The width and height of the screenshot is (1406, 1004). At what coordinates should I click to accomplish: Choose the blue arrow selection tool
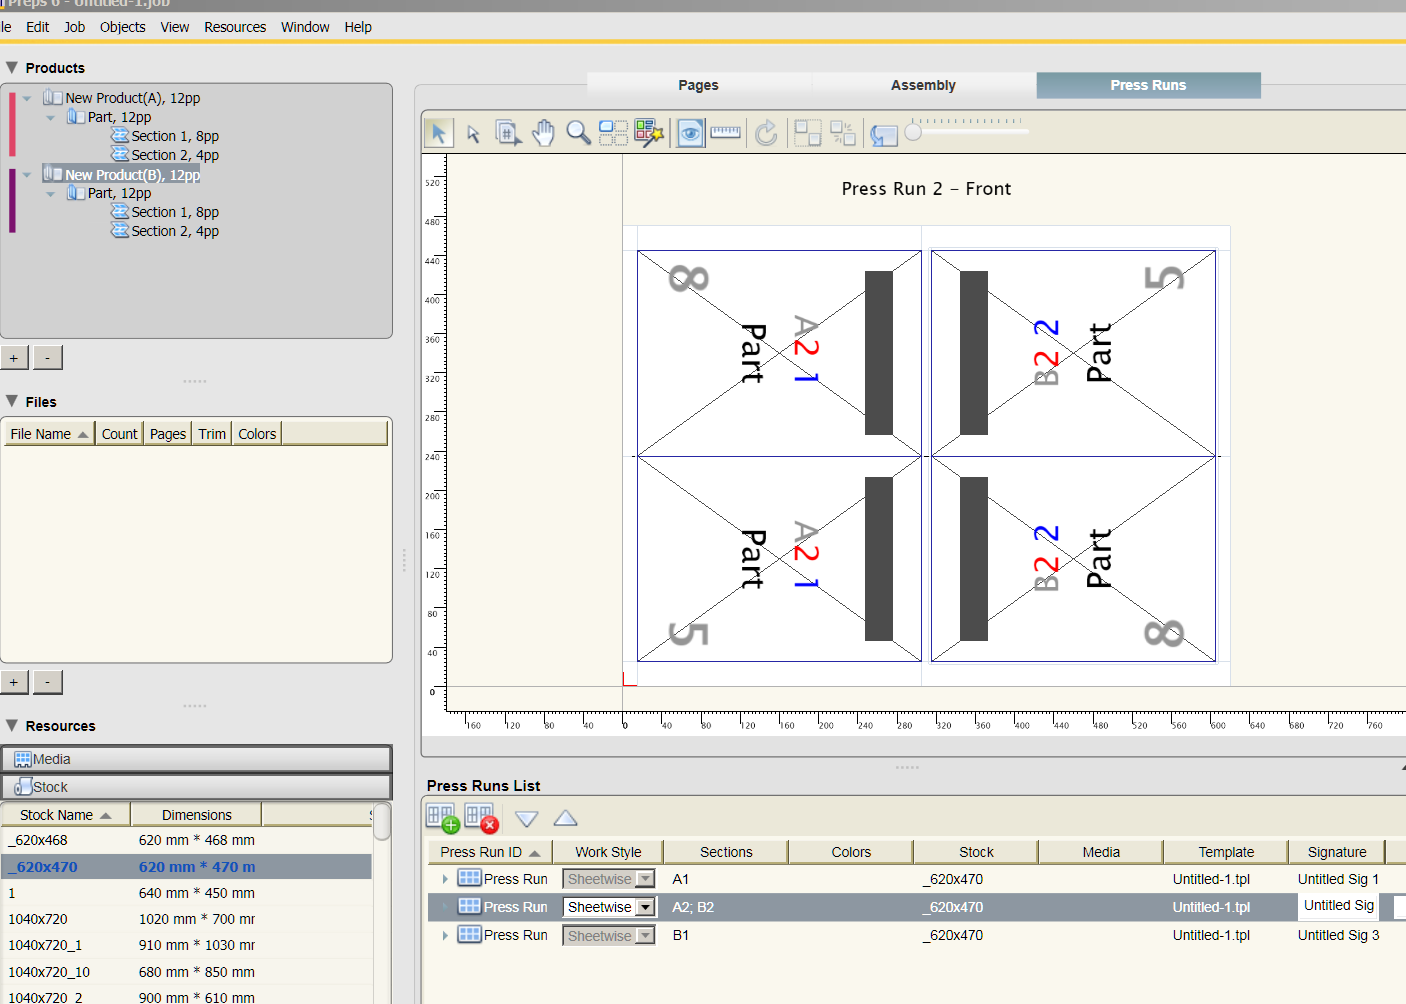[x=438, y=133]
